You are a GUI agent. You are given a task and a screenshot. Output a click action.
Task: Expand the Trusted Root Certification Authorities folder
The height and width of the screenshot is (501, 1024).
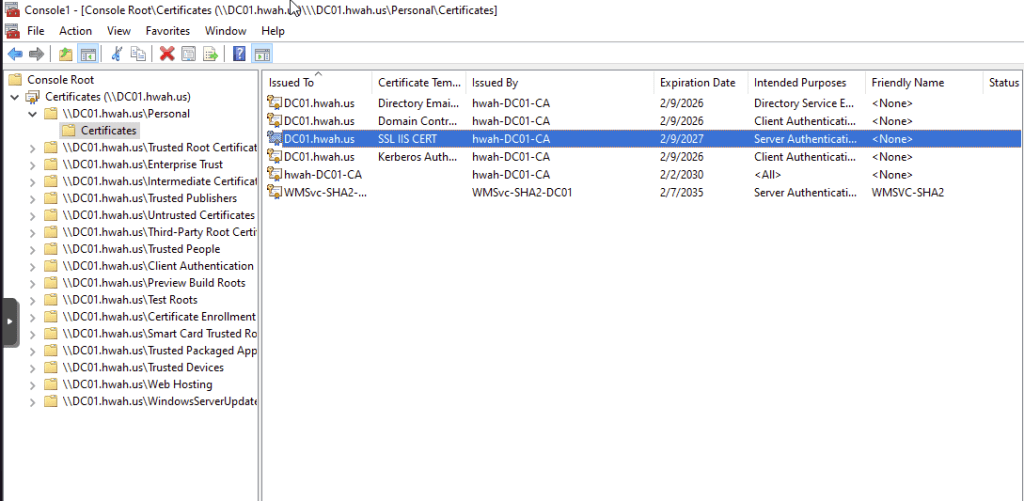[33, 148]
